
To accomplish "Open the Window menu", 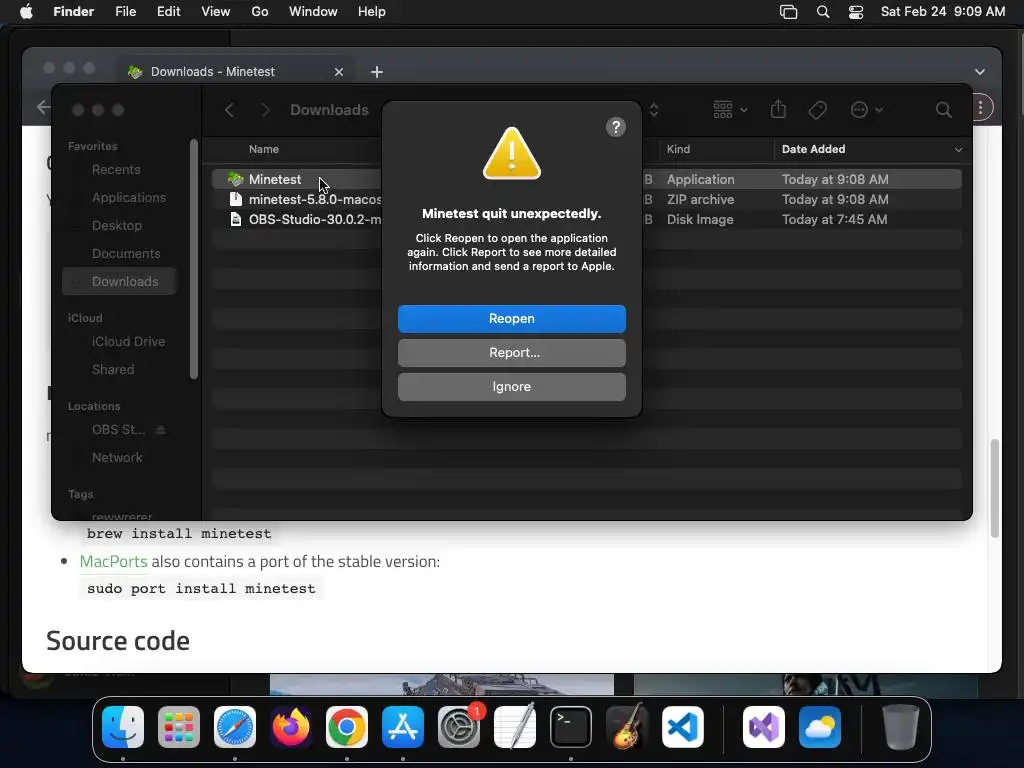I will (313, 12).
